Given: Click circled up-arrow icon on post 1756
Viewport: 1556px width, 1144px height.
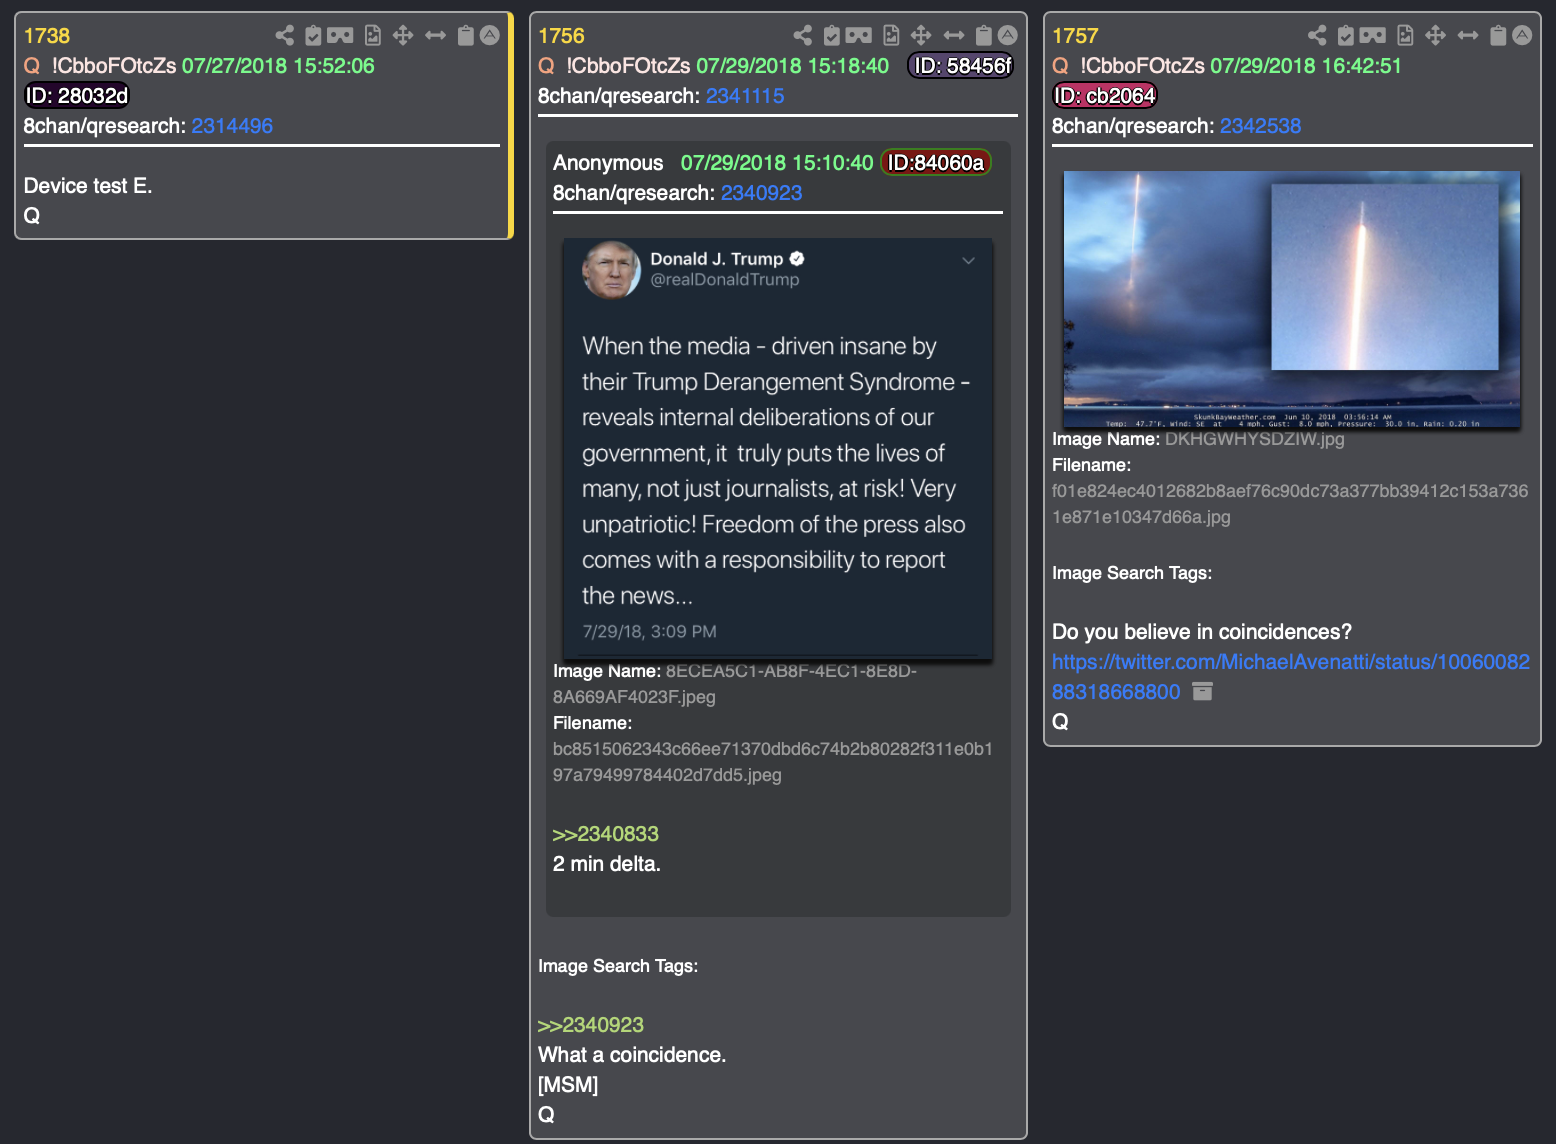Looking at the screenshot, I should (1008, 35).
